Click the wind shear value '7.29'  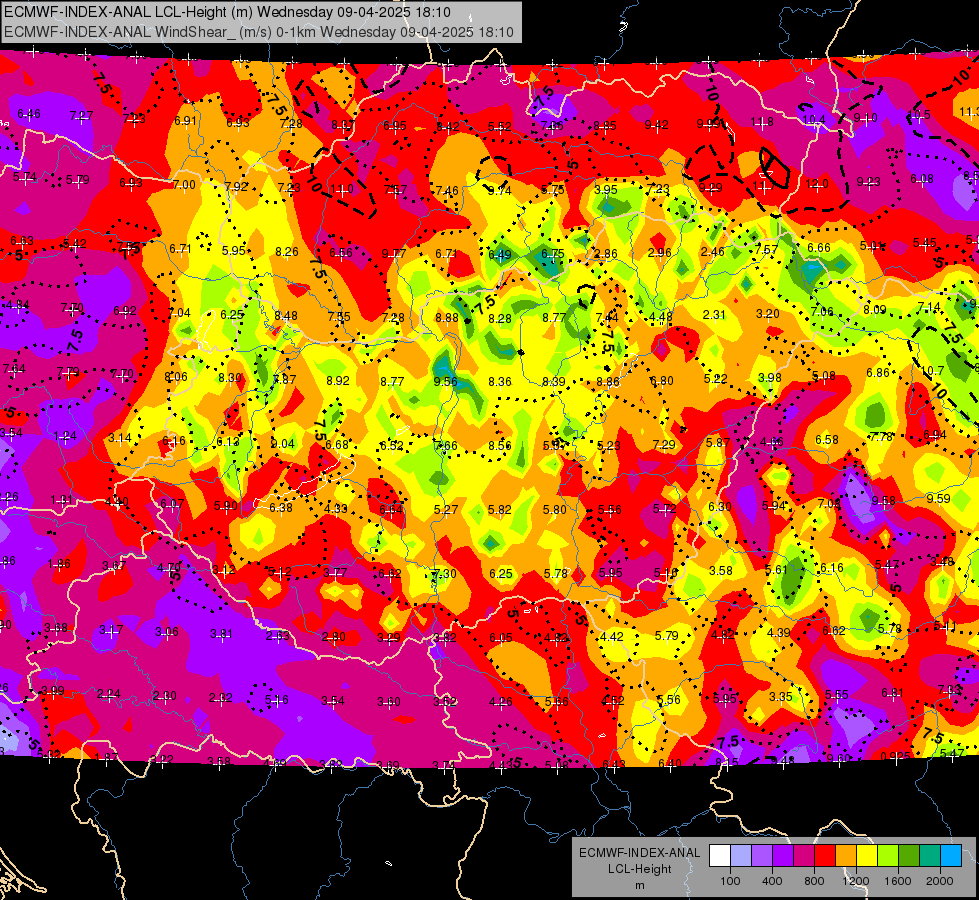tap(663, 444)
